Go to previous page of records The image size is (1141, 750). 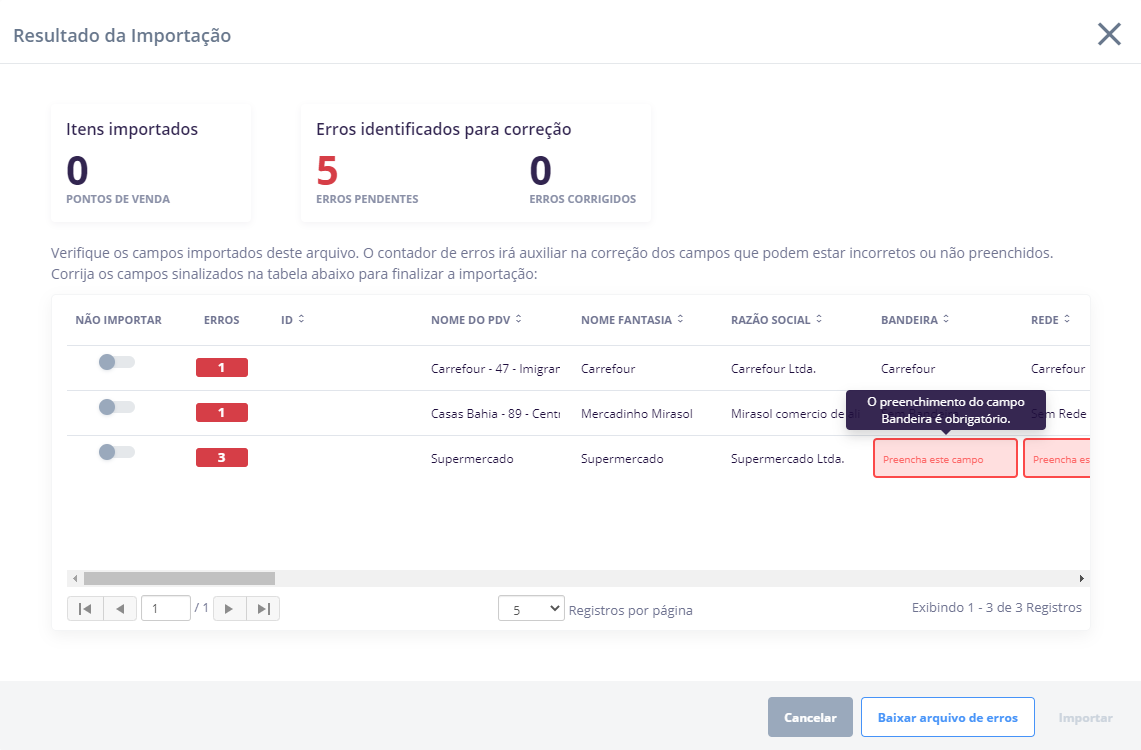coord(120,608)
